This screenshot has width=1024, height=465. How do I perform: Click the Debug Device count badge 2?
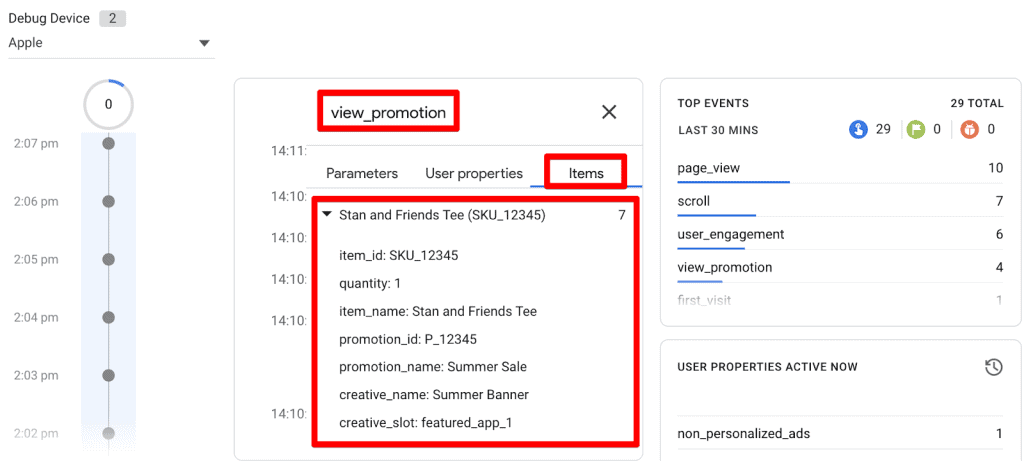pos(112,18)
